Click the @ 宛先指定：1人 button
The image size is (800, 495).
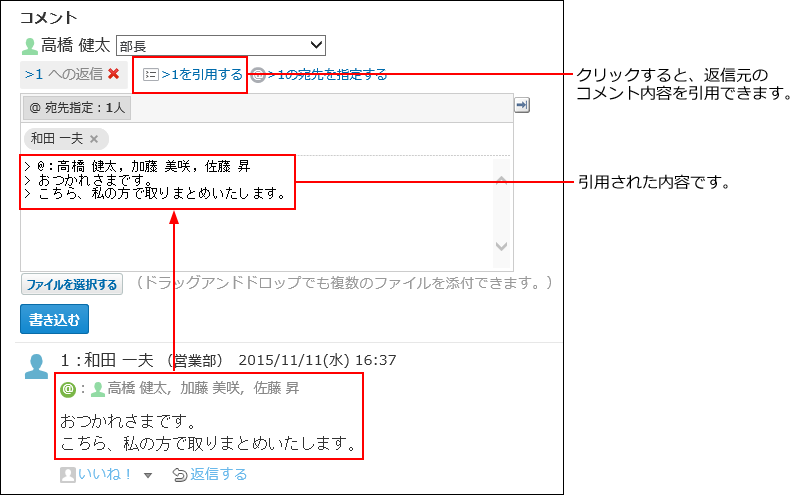(x=77, y=108)
